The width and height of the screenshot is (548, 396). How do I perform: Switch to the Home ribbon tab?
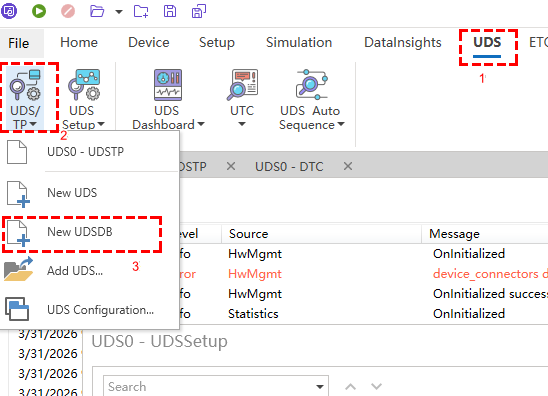pos(79,43)
